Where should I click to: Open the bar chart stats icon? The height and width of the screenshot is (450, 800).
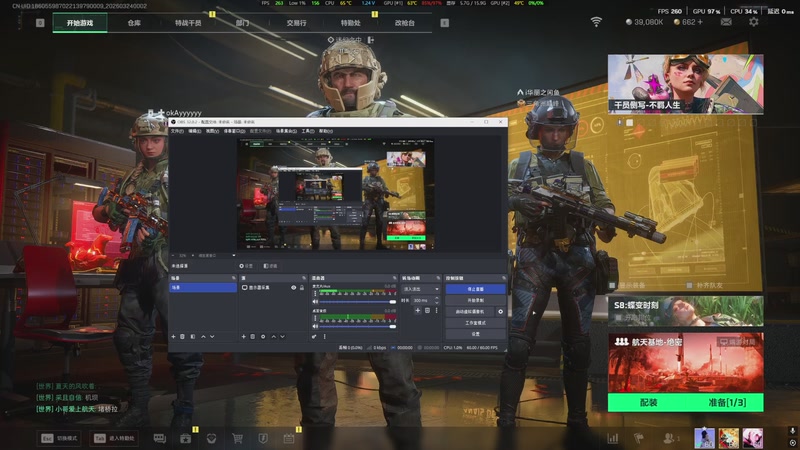pos(613,438)
